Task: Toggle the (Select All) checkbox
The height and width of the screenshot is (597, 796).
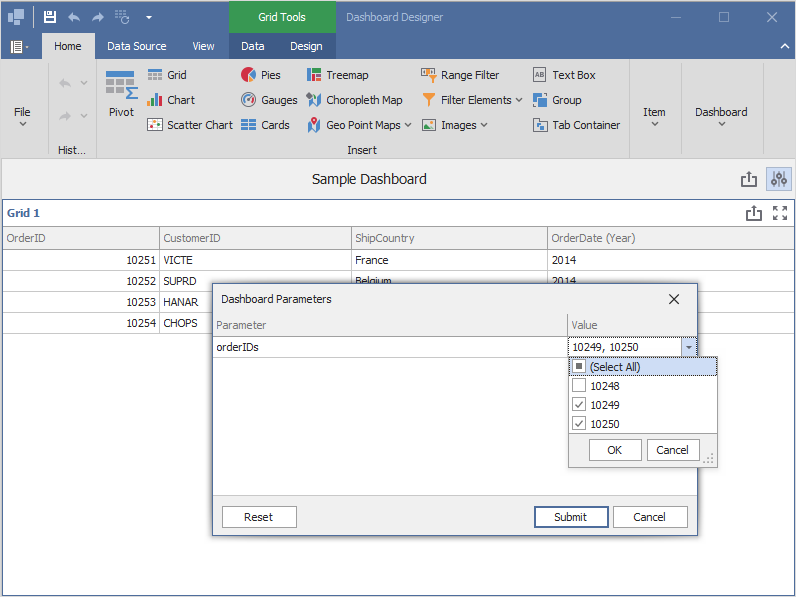Action: tap(579, 366)
